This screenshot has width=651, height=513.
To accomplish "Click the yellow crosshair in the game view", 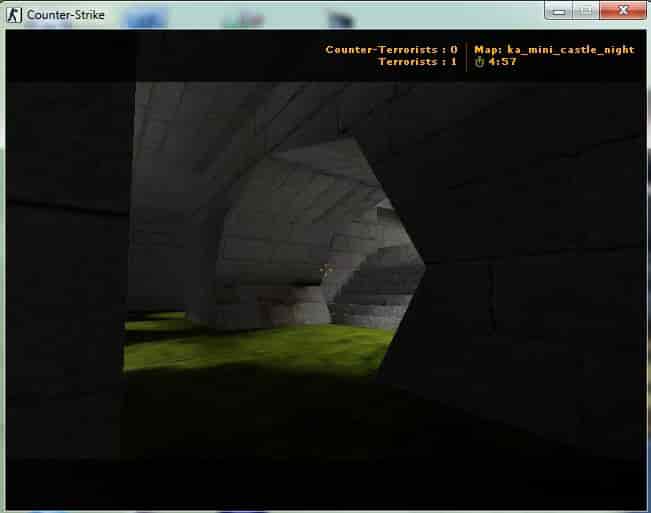I will click(326, 269).
